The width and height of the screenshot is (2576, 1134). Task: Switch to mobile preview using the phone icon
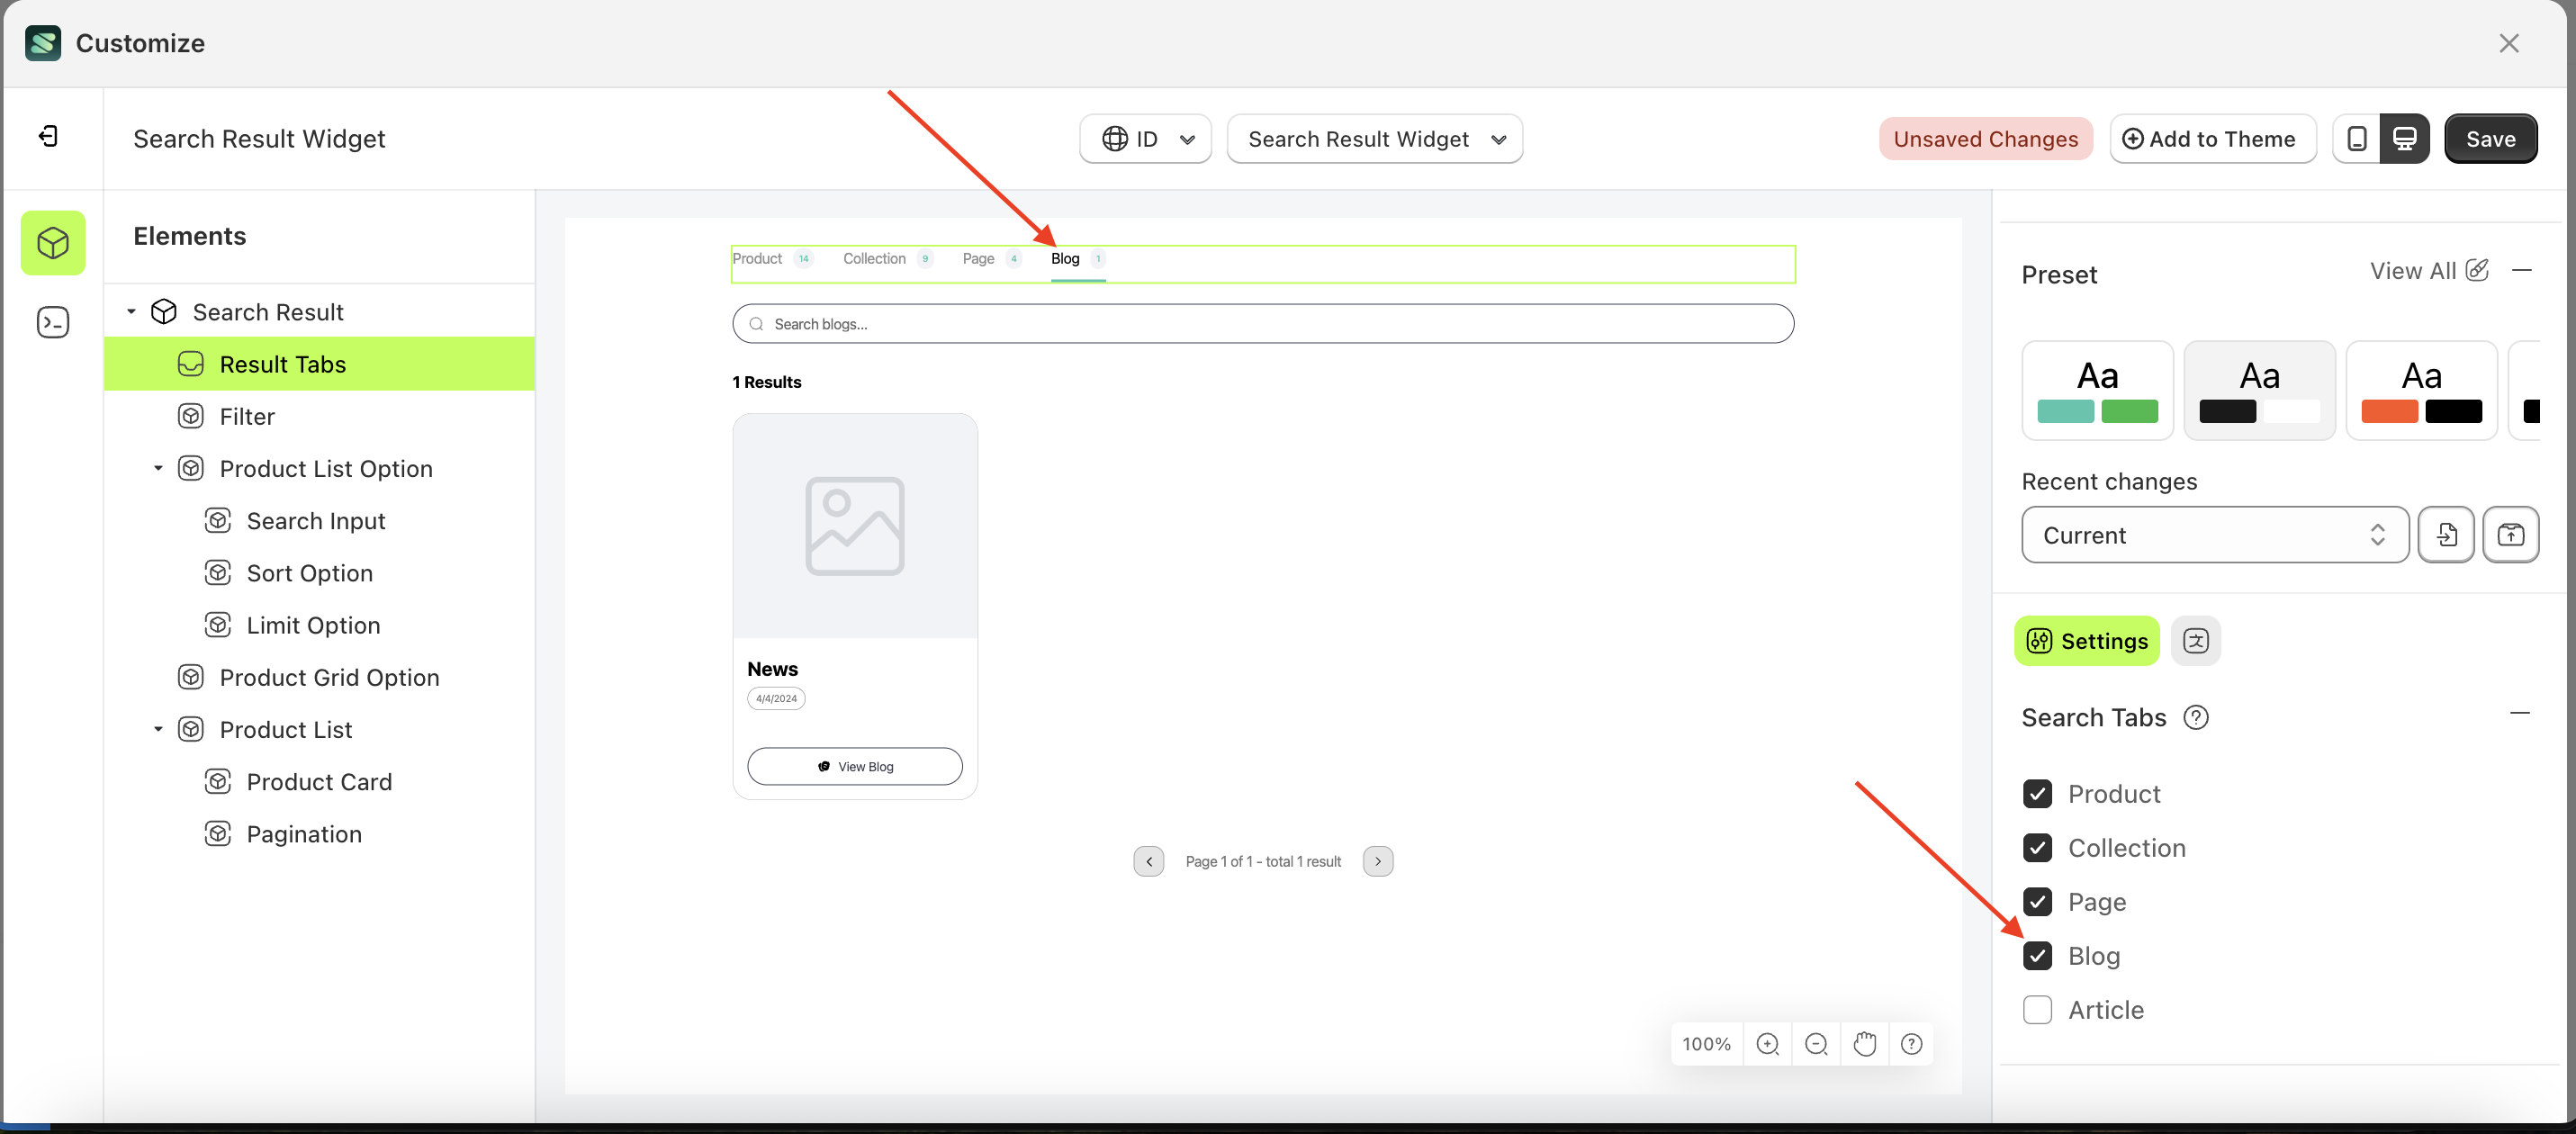pyautogui.click(x=2357, y=138)
